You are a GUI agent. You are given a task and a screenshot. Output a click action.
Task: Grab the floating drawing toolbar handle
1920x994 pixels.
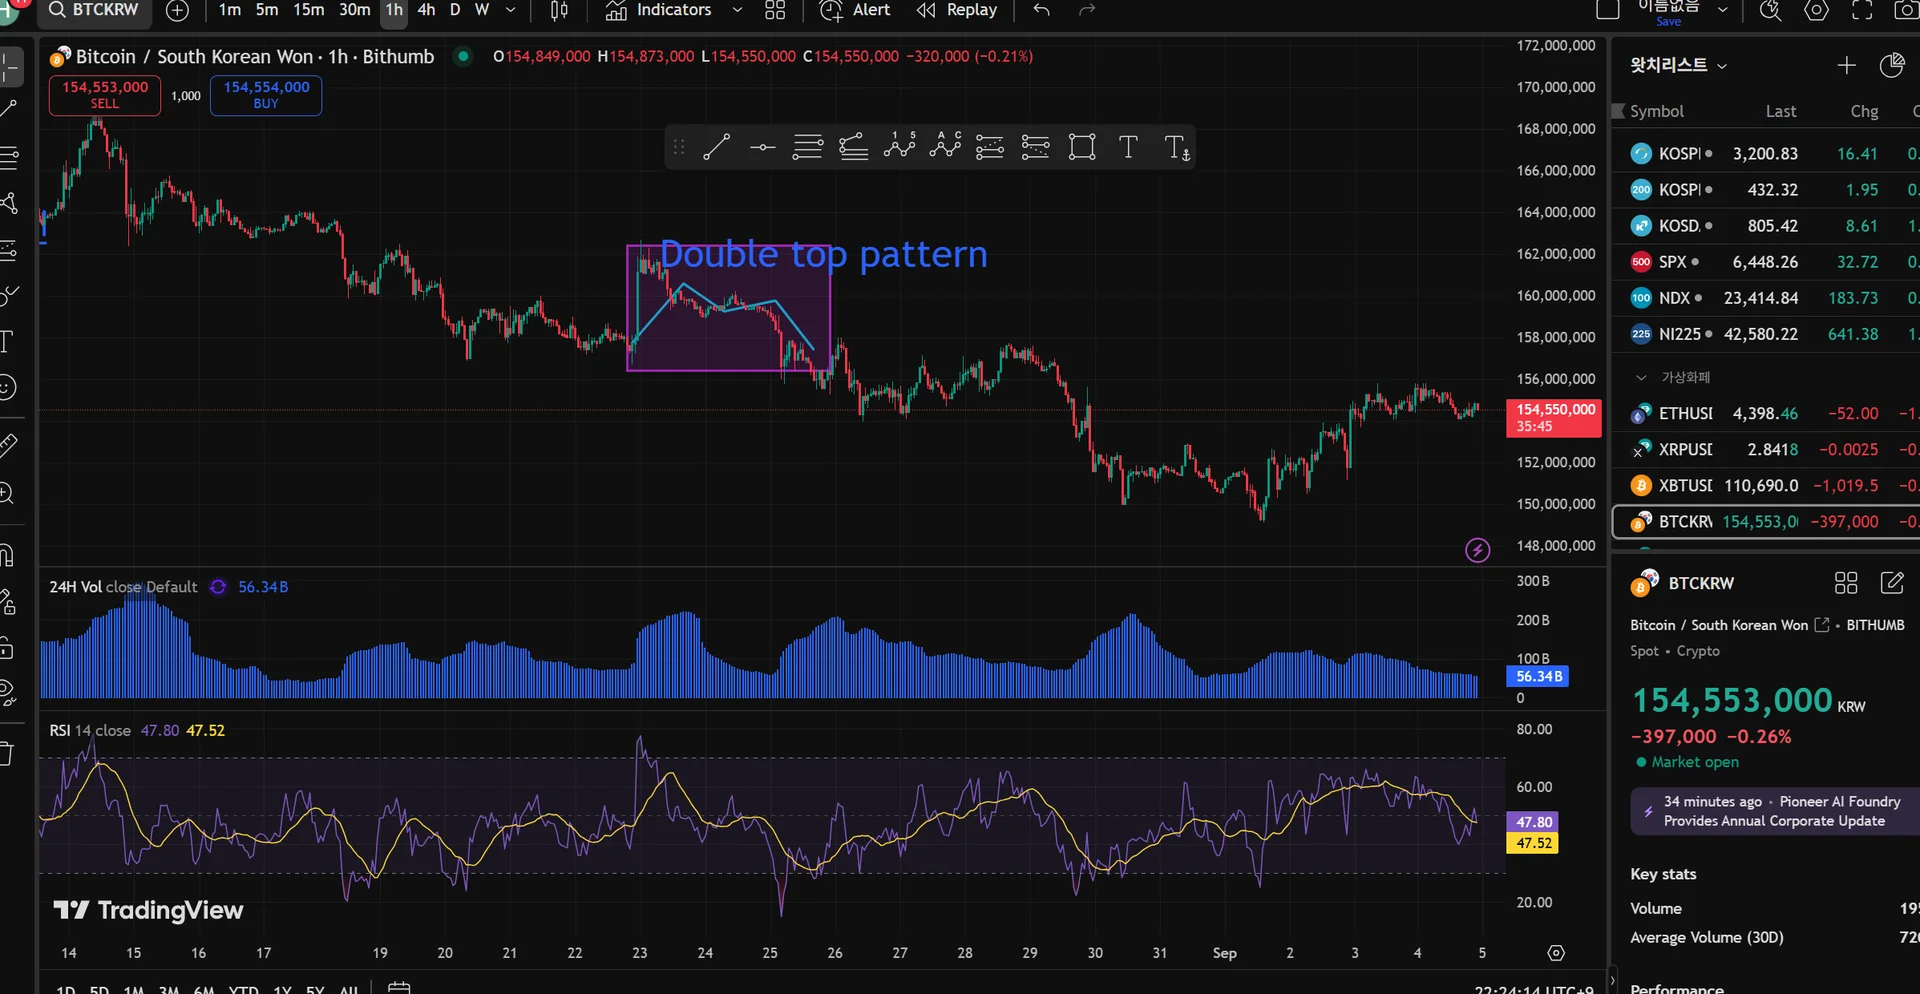(679, 148)
